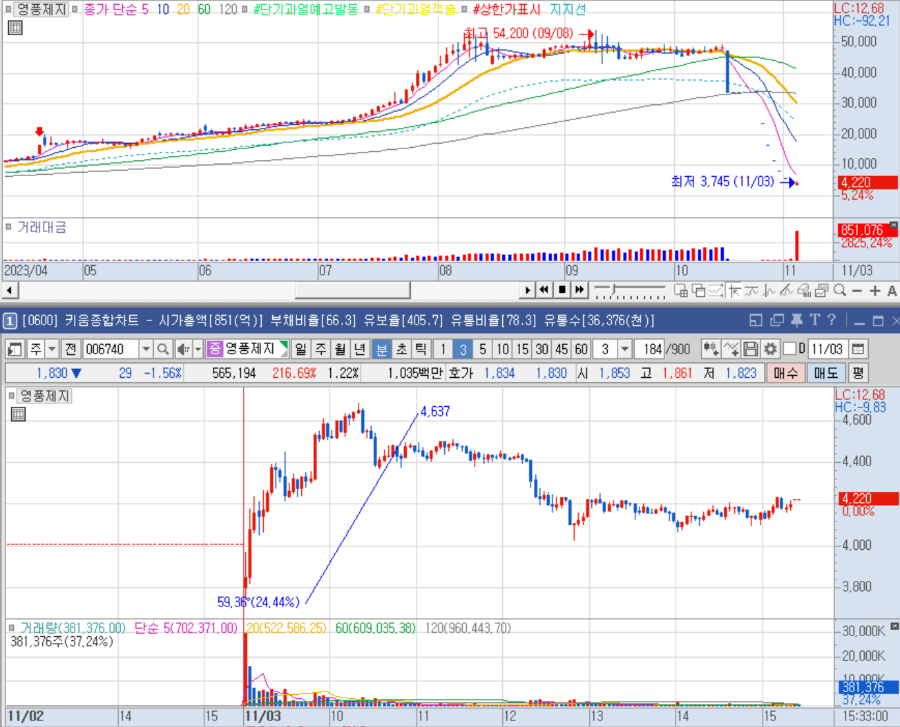Open the '주' market type dropdown arrow
The height and width of the screenshot is (727, 900).
(x=52, y=349)
